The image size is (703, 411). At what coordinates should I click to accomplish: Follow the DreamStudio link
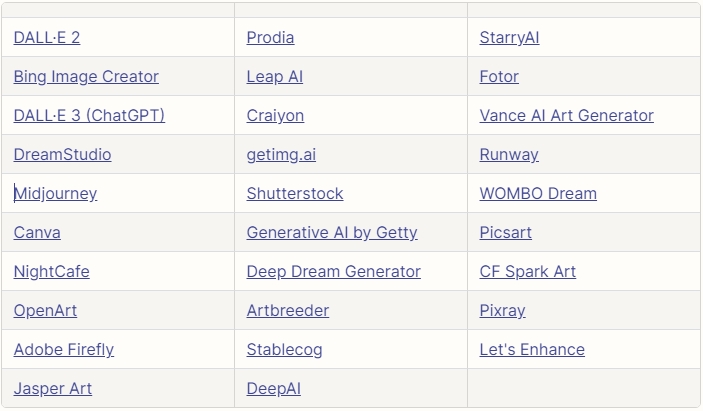tap(62, 155)
